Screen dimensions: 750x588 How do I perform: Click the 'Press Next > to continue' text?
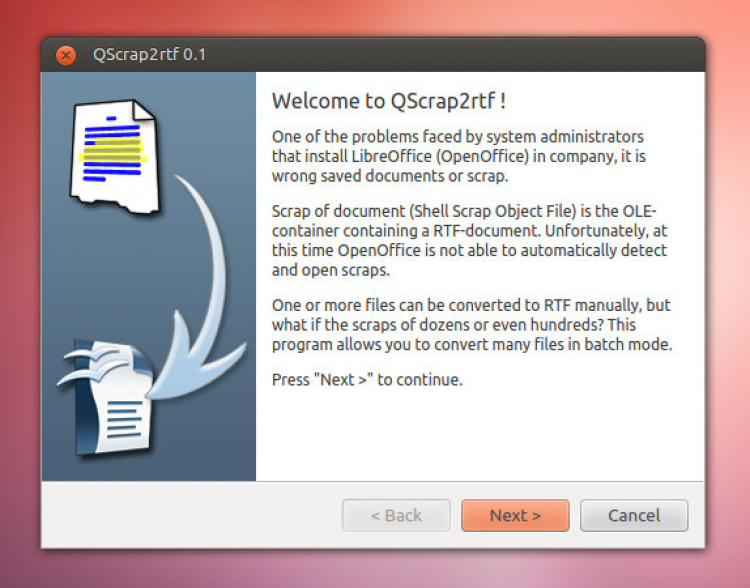pos(367,380)
